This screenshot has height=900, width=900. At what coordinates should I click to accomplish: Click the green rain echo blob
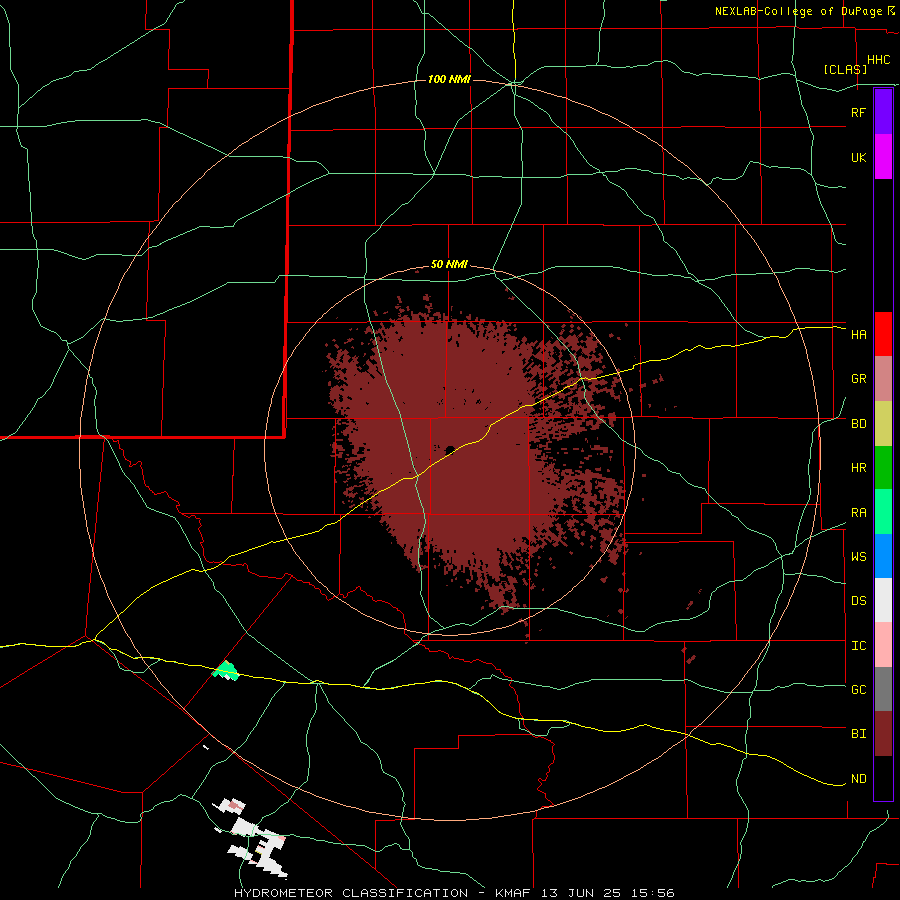226,670
